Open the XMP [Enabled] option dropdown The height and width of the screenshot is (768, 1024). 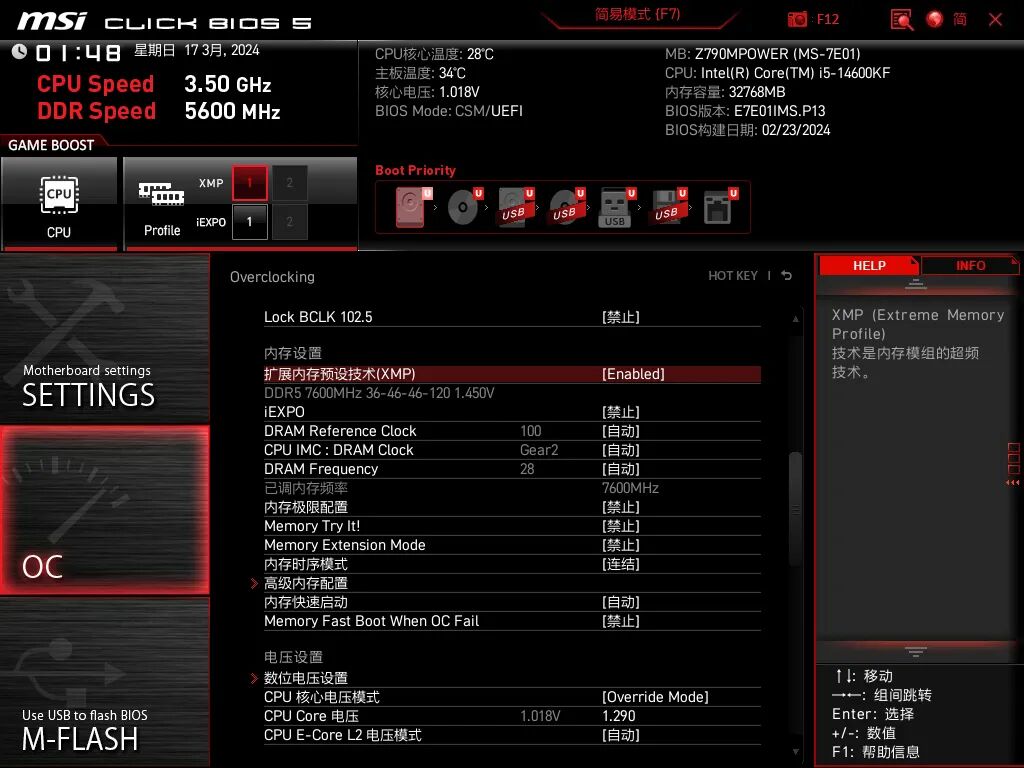click(633, 374)
